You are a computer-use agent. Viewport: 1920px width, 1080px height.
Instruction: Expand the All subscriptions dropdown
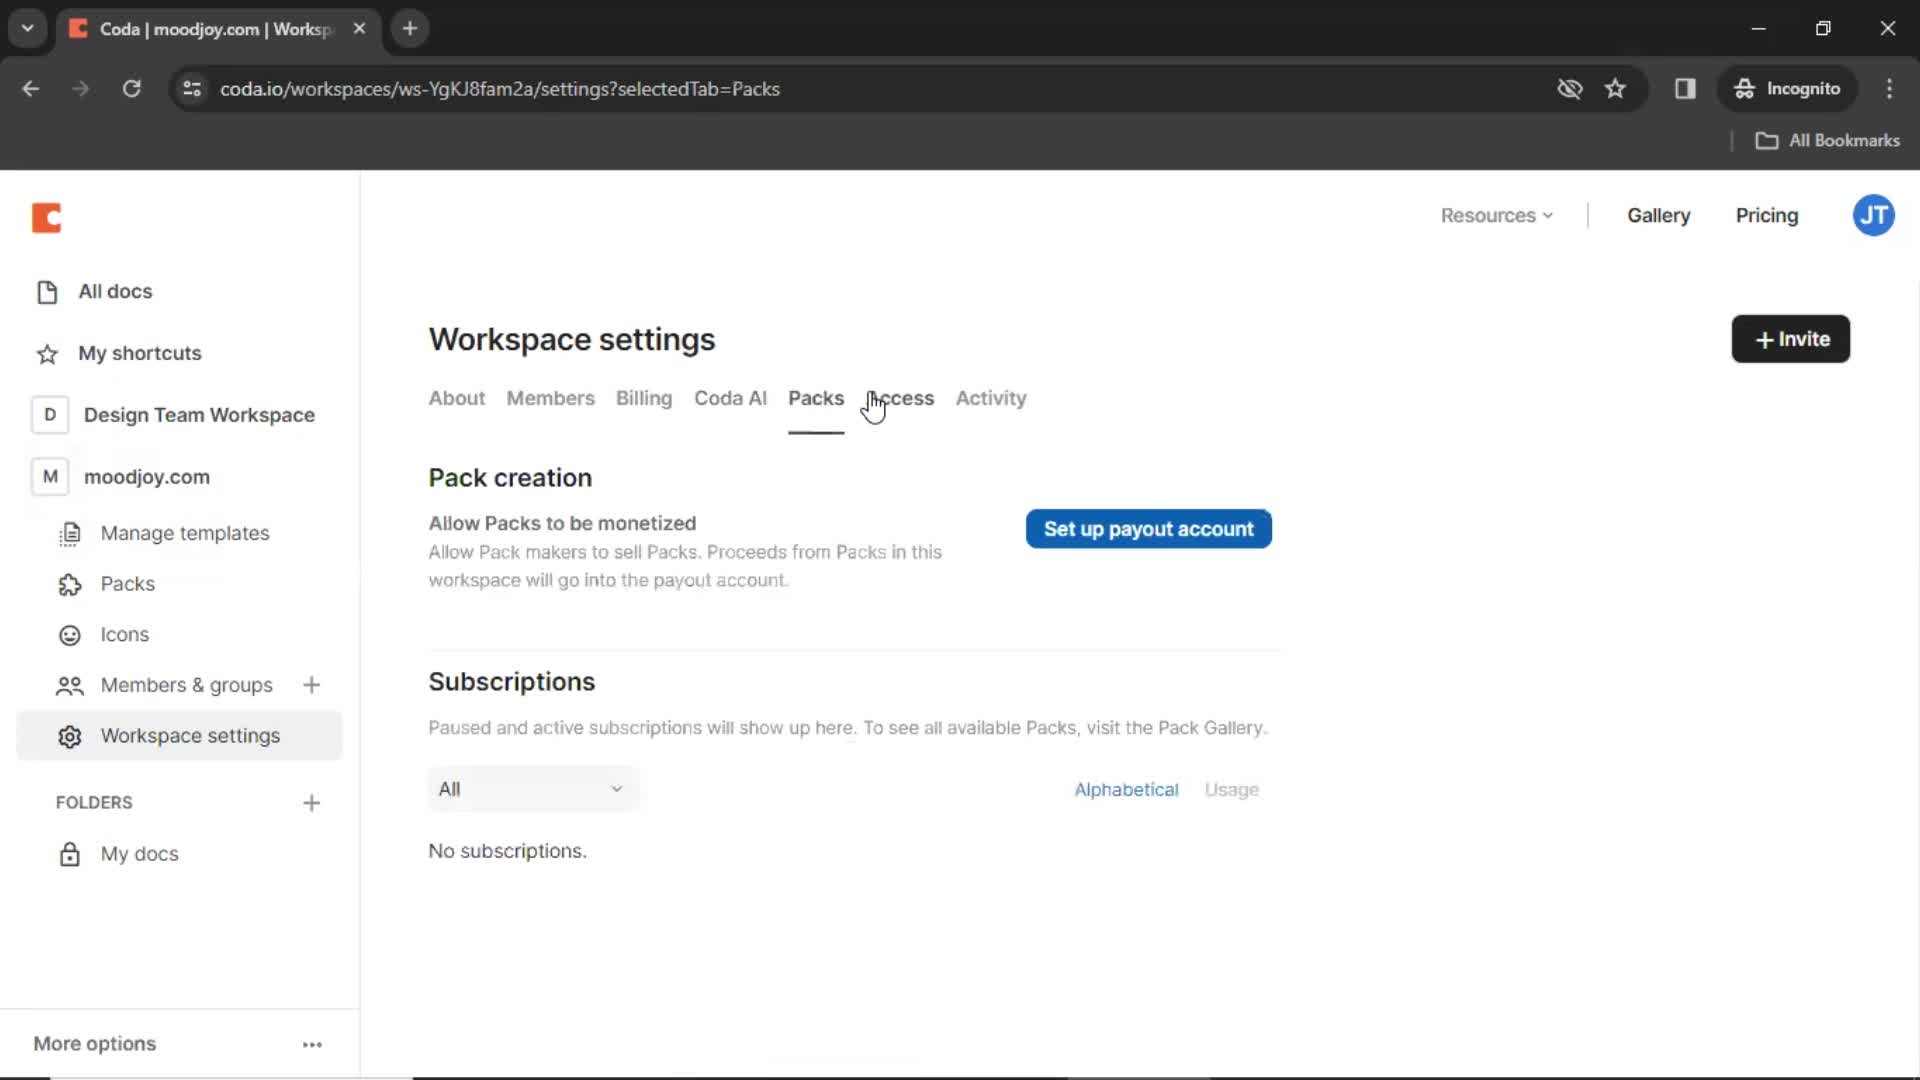pos(533,789)
